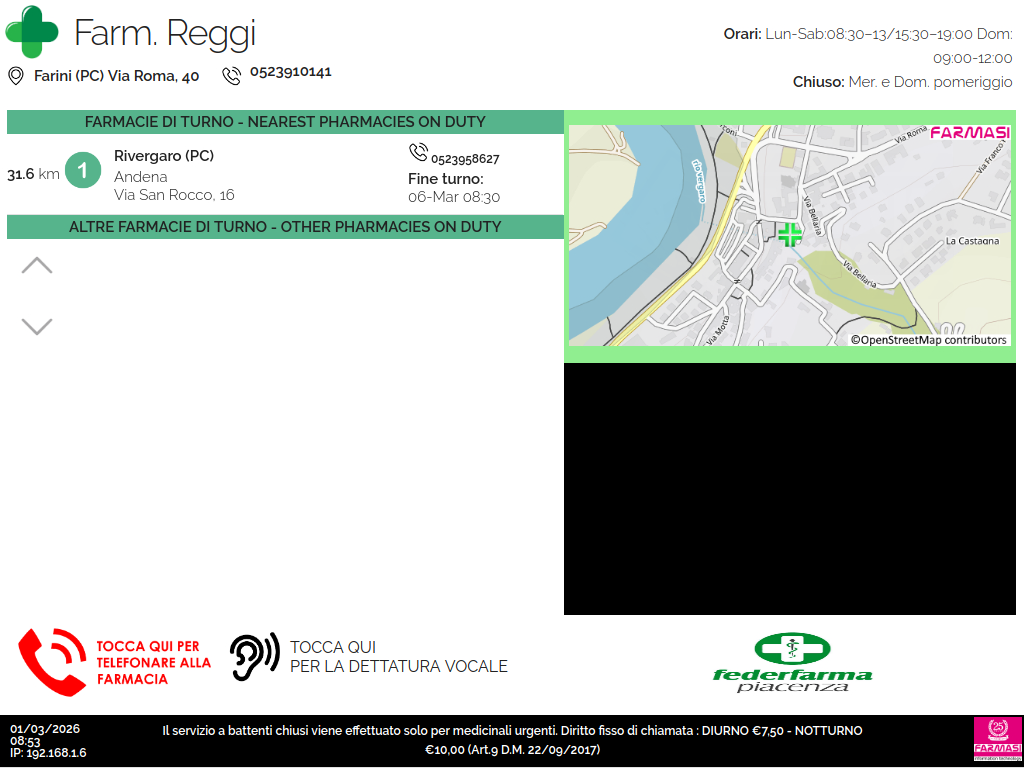The width and height of the screenshot is (1024, 768).
Task: Click the green pharmacy cross logo
Action: 32,32
